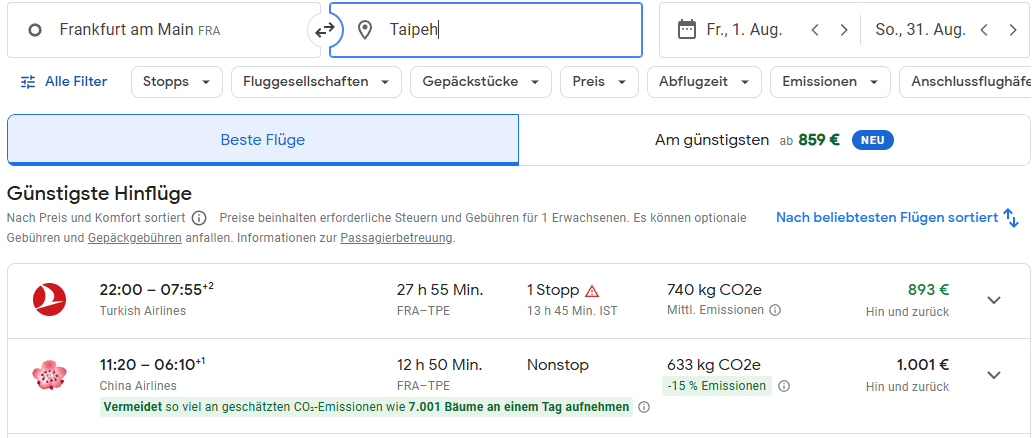Click the Taipeh destination input field
The height and width of the screenshot is (438, 1035).
click(500, 30)
